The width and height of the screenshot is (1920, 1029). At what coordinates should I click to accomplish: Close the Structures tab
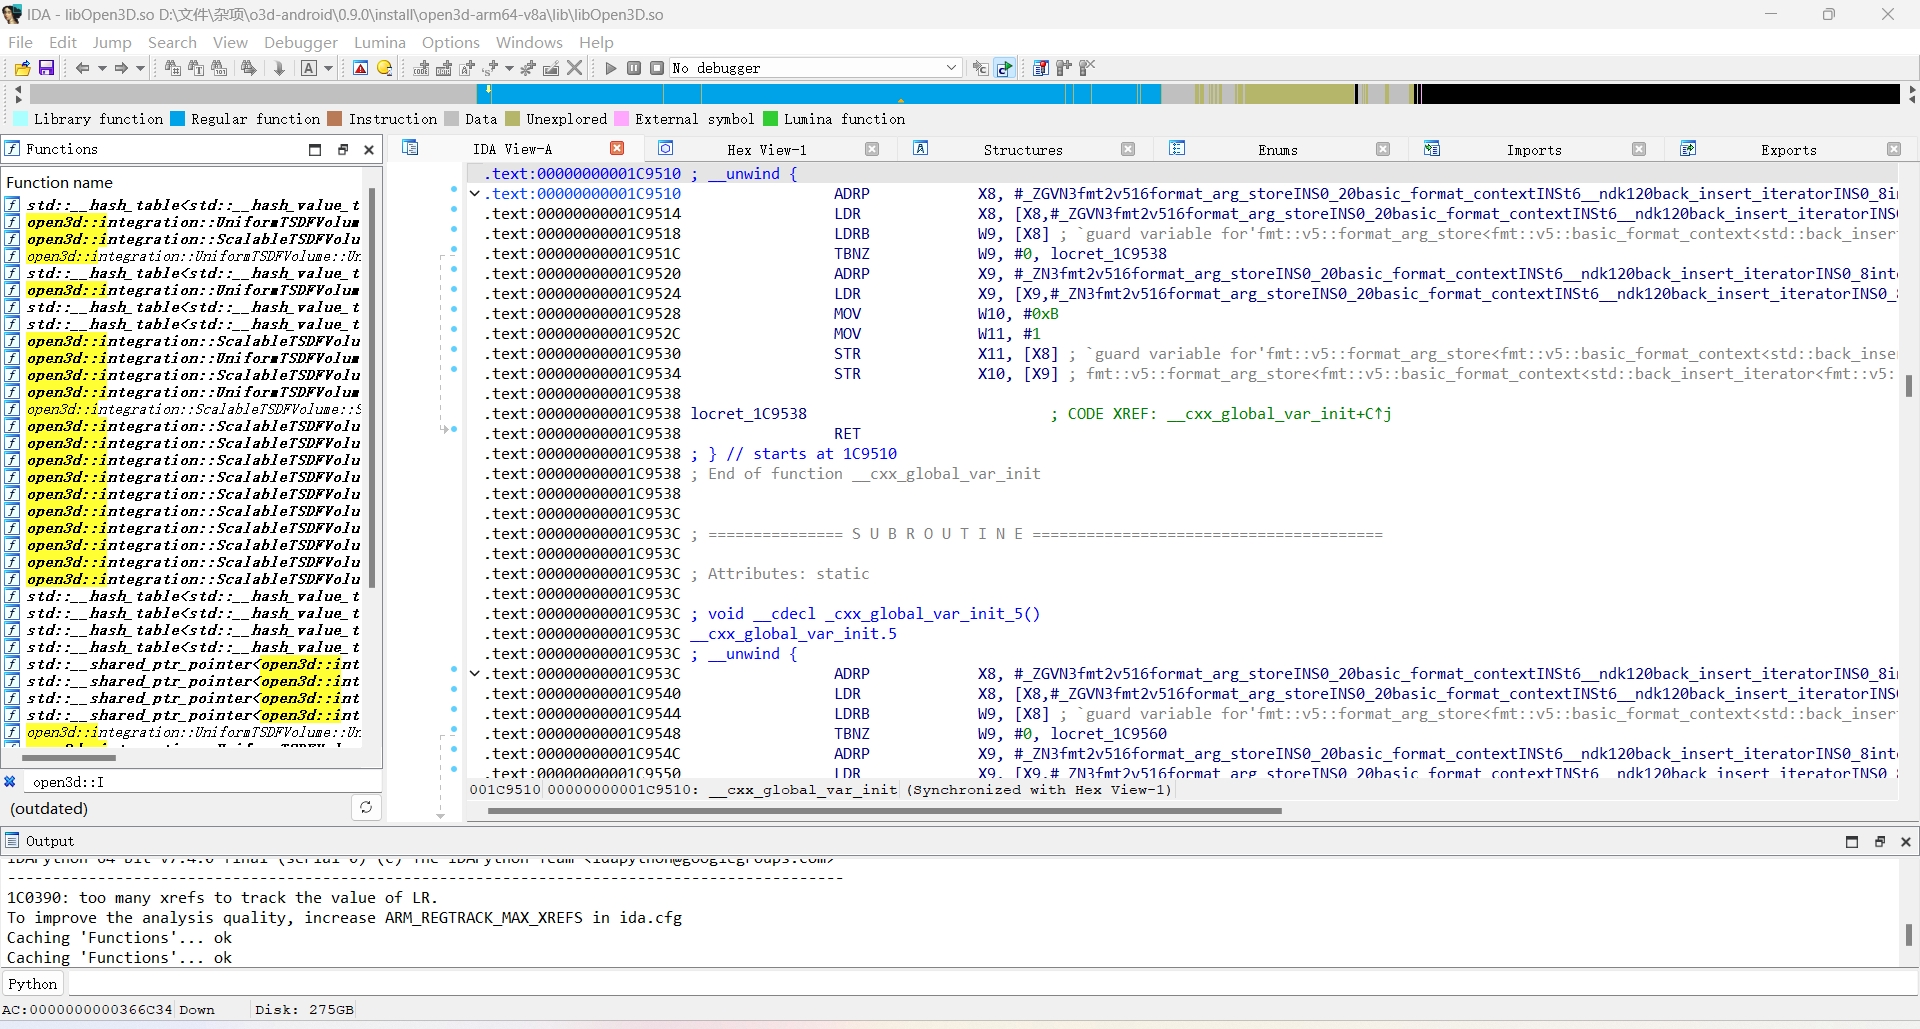point(1128,150)
